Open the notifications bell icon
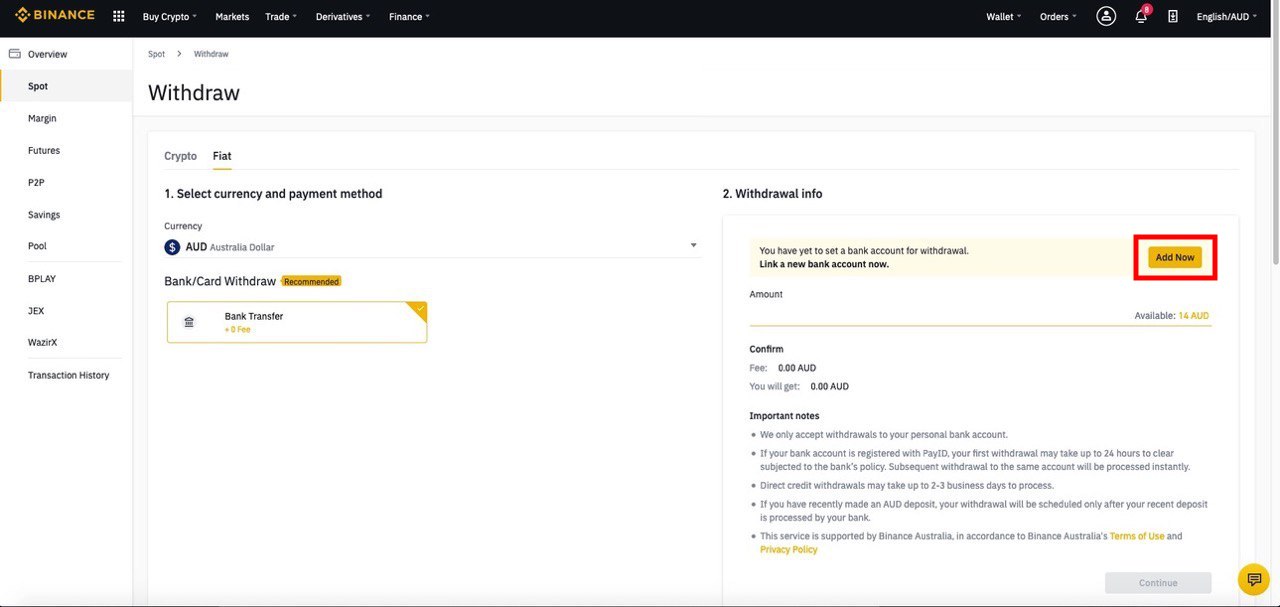The image size is (1280, 607). (1141, 16)
